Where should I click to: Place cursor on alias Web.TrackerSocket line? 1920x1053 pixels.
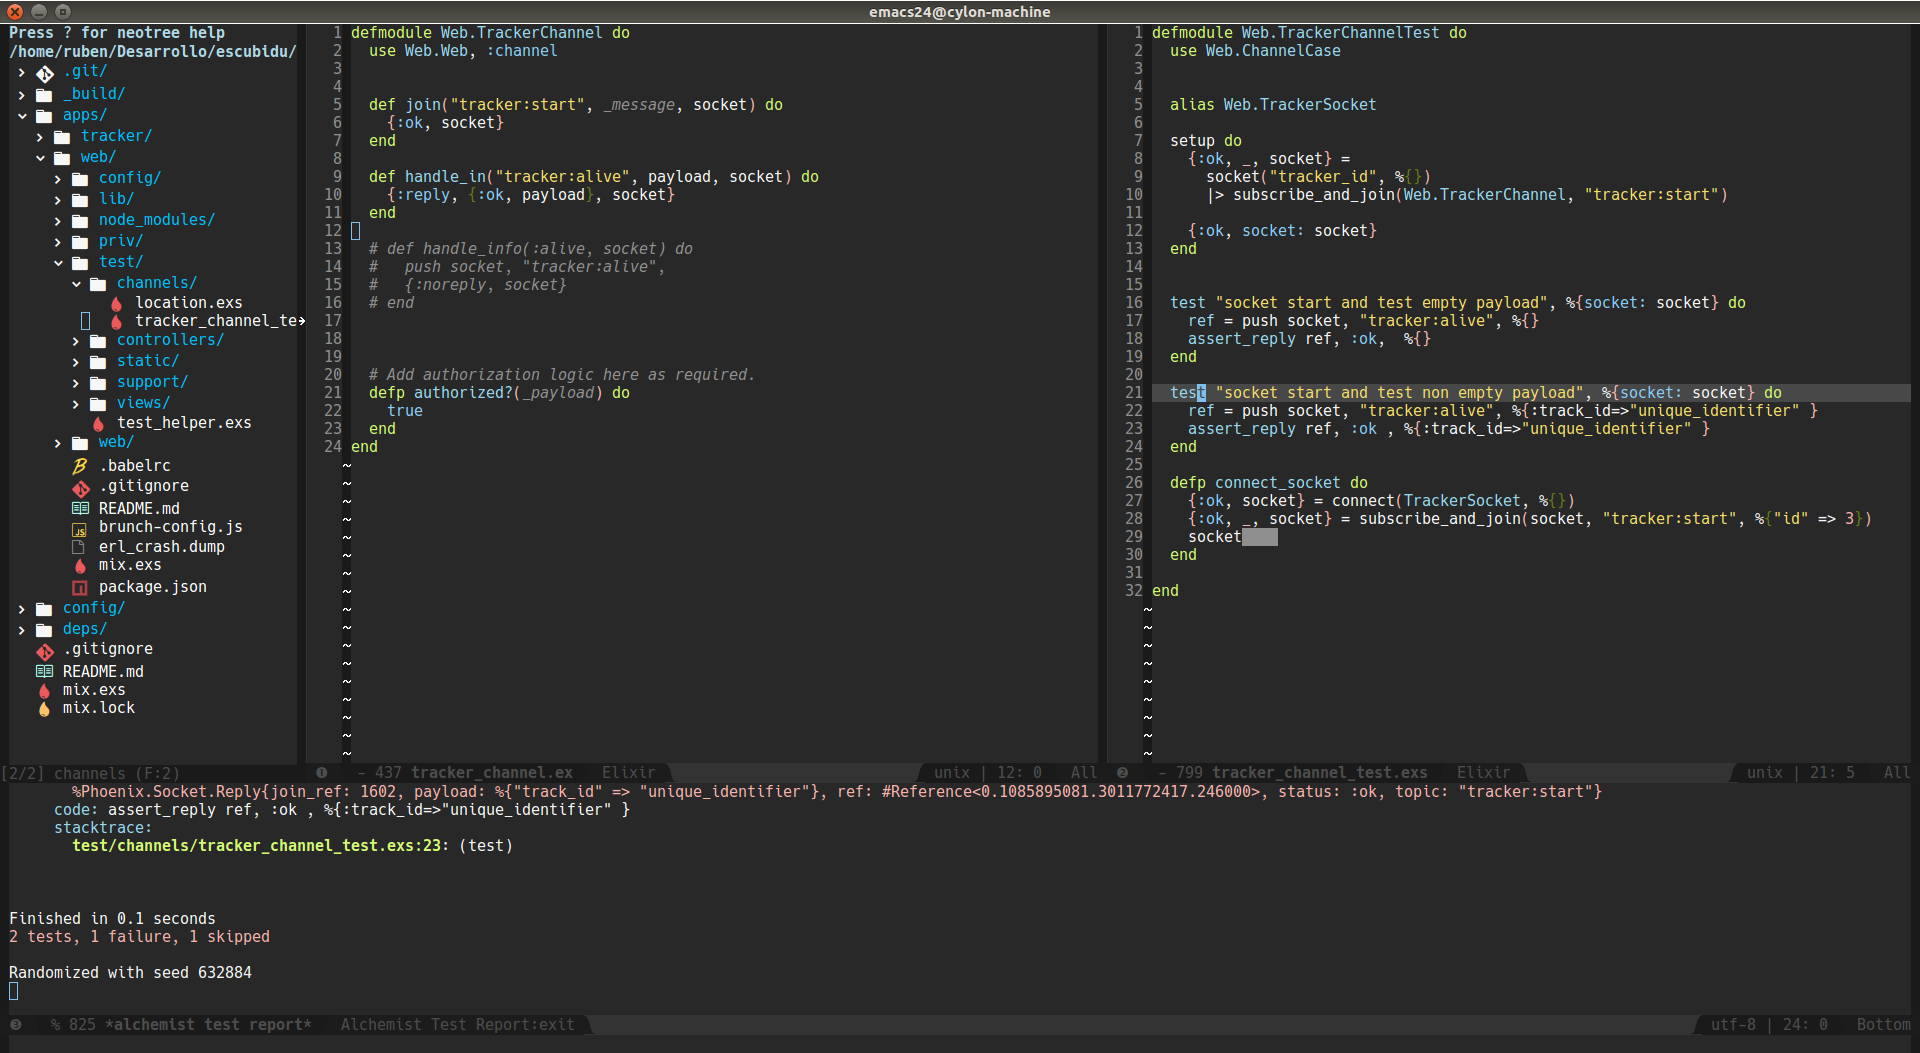pos(1272,105)
